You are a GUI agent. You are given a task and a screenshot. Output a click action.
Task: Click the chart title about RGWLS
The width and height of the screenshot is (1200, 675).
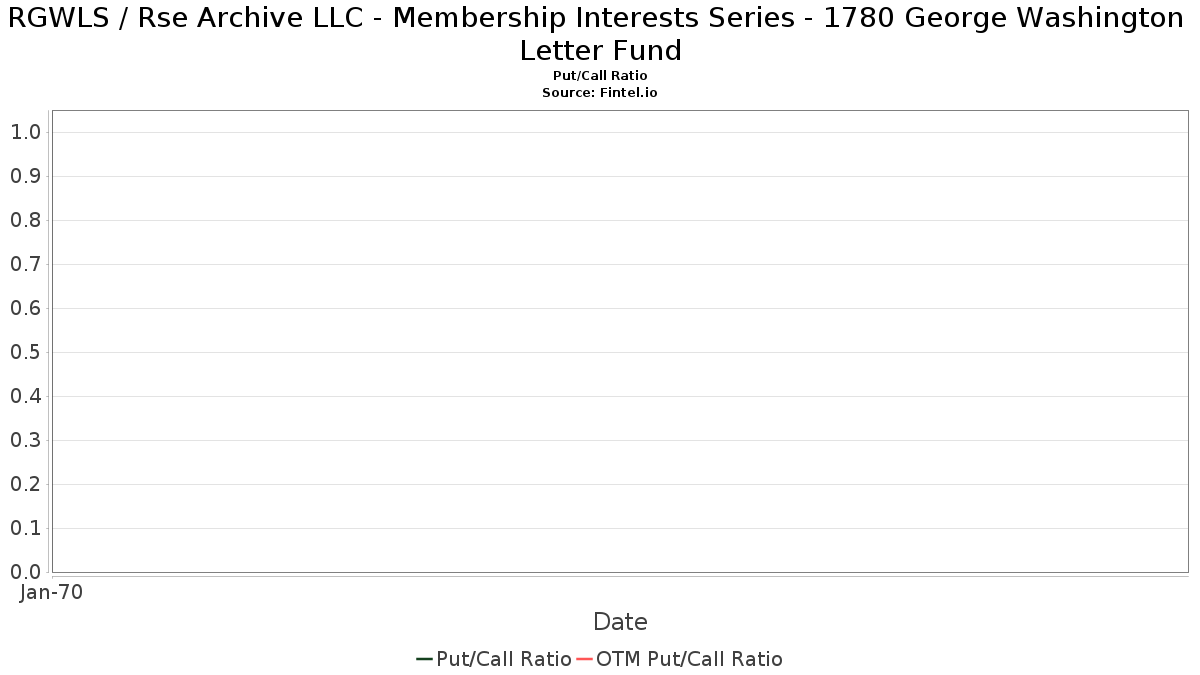coord(600,33)
